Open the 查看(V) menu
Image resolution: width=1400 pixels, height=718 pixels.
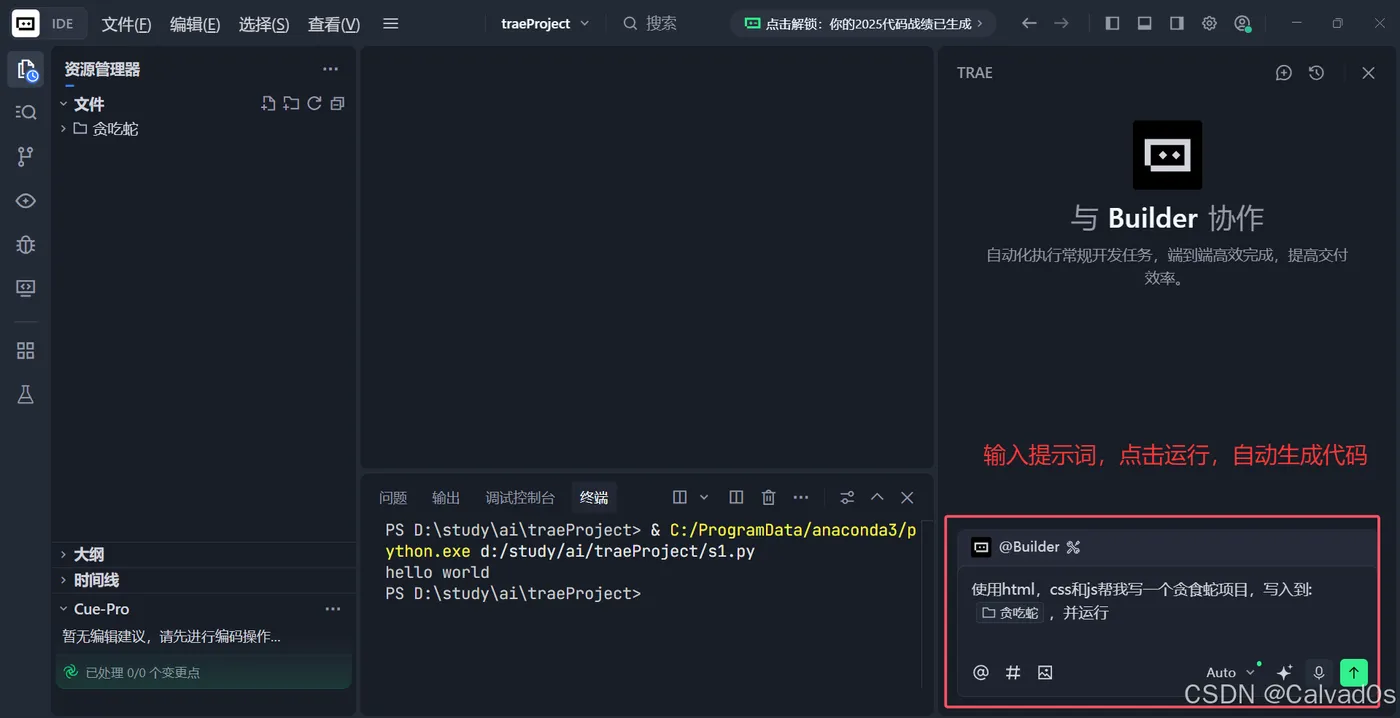[x=334, y=24]
